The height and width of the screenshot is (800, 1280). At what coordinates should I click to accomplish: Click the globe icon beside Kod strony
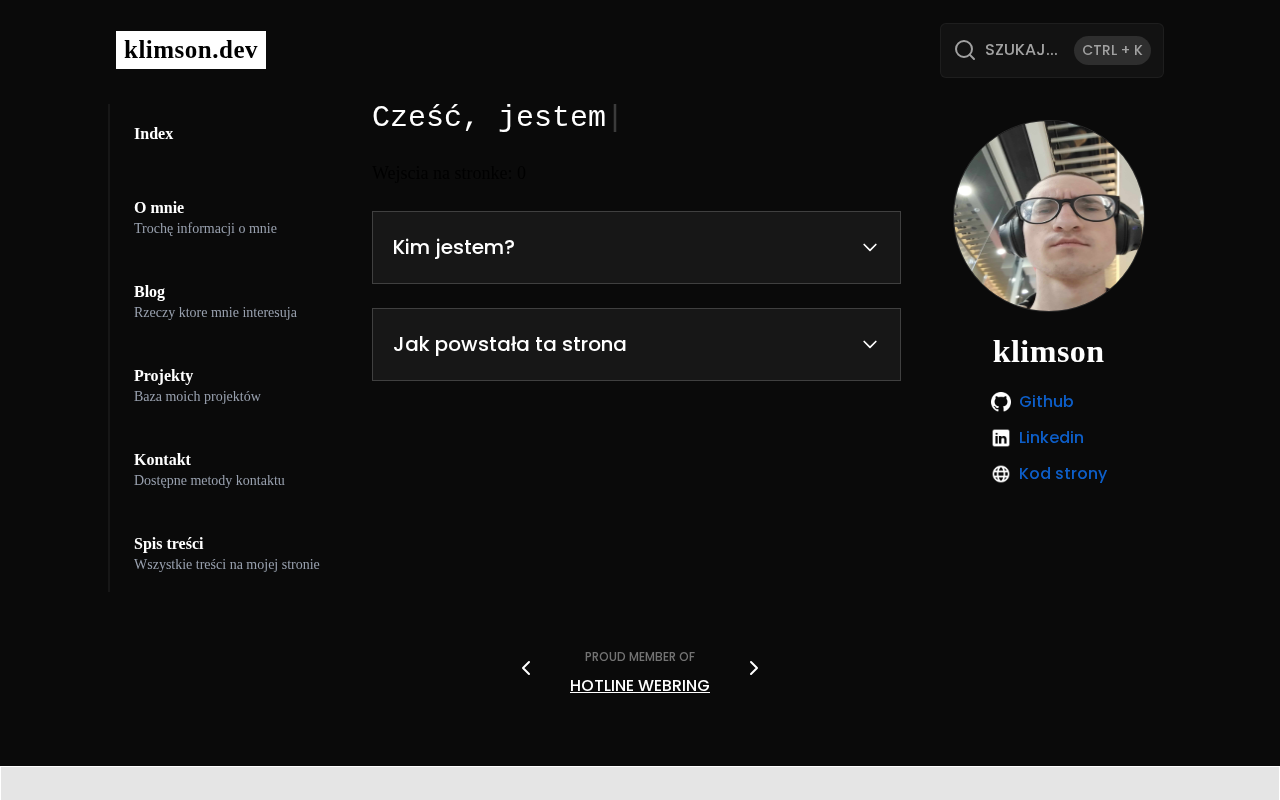[1000, 474]
